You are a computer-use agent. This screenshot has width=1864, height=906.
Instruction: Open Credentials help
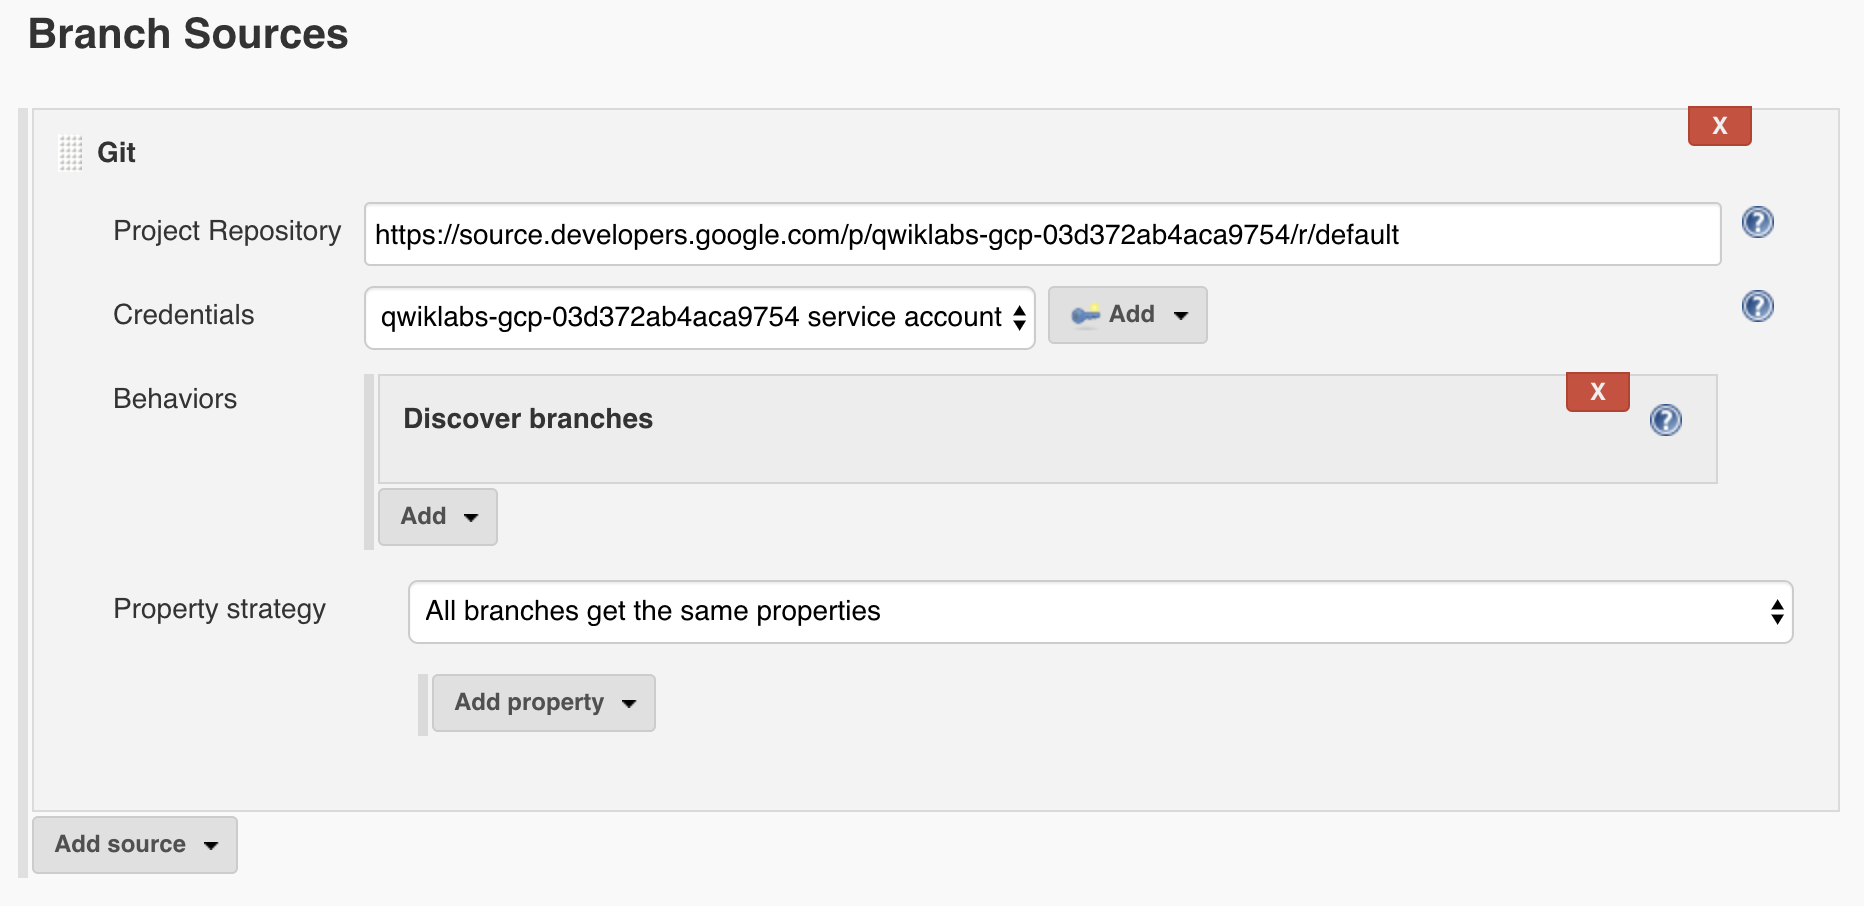point(1757,306)
